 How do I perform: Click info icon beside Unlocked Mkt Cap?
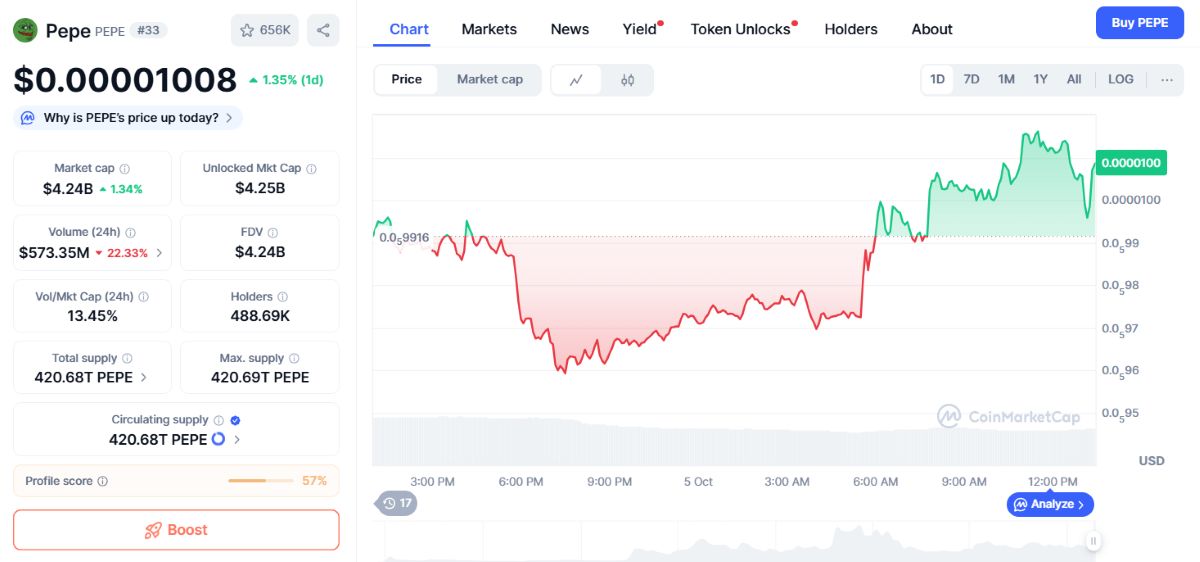312,169
